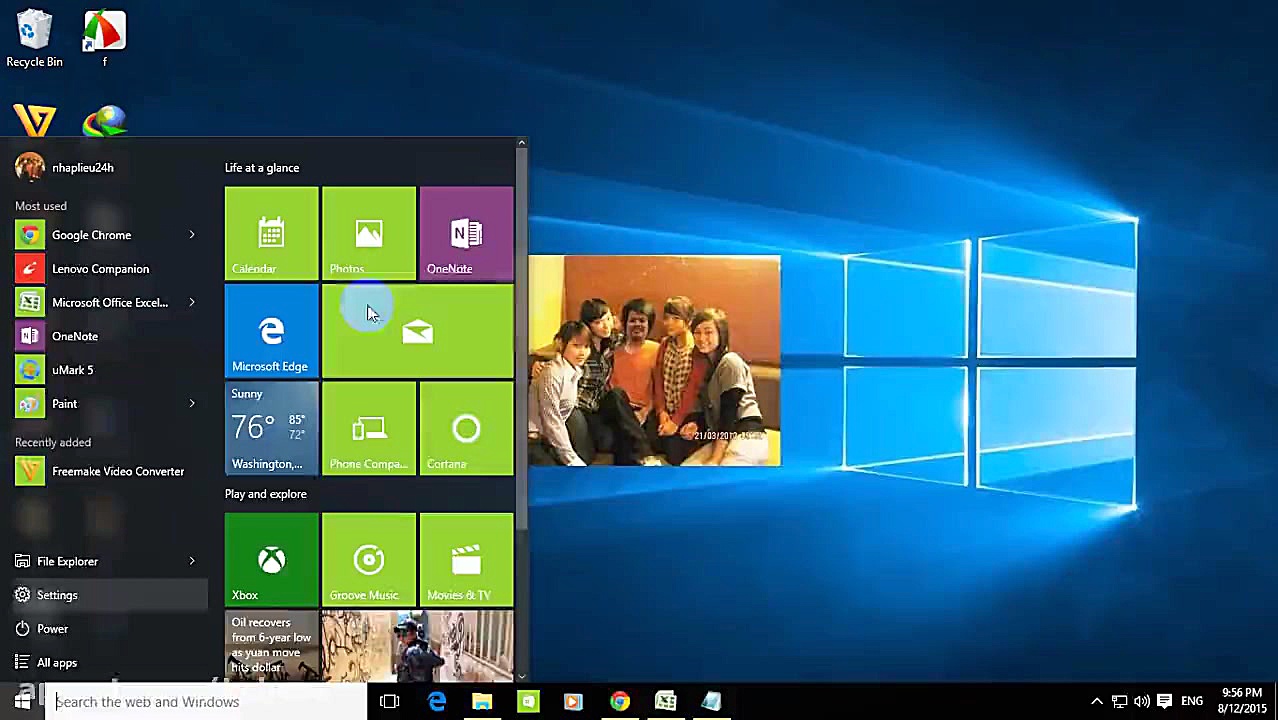Click the Power button
The image size is (1278, 720).
(x=52, y=629)
